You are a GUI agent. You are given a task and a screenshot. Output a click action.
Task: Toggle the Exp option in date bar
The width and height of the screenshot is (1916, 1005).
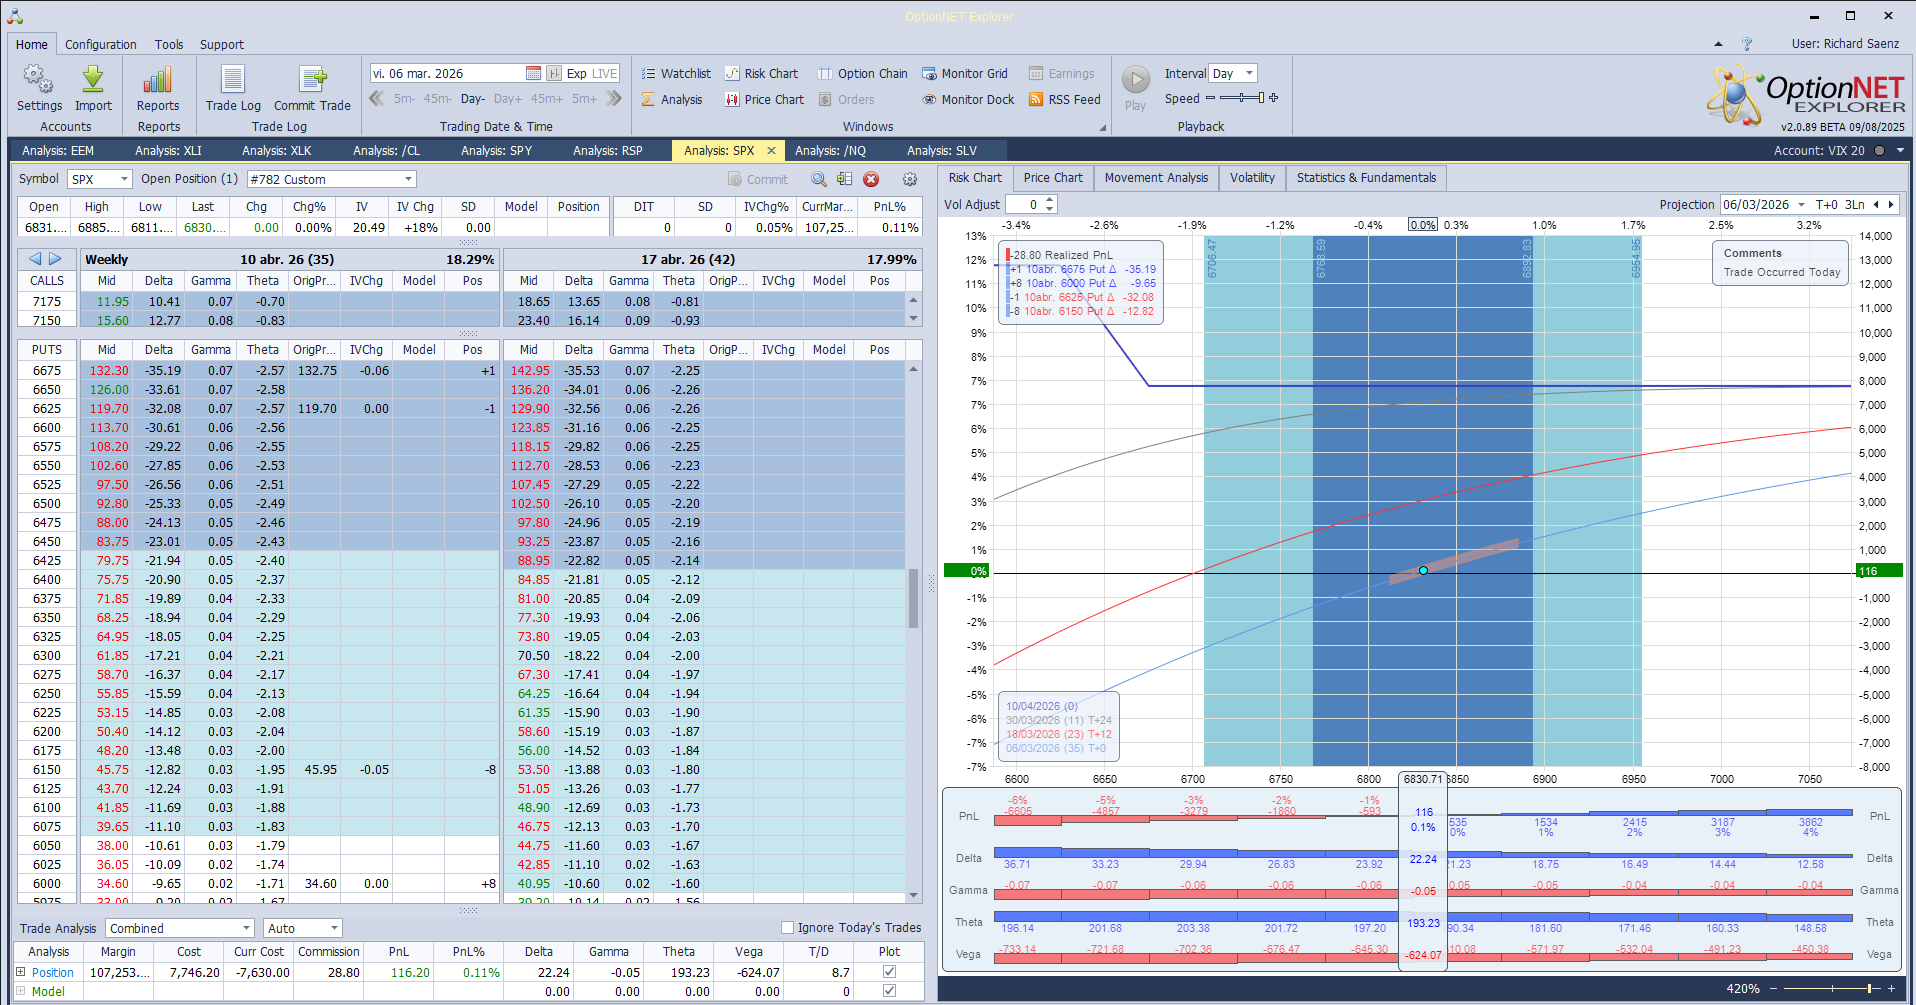pos(576,73)
